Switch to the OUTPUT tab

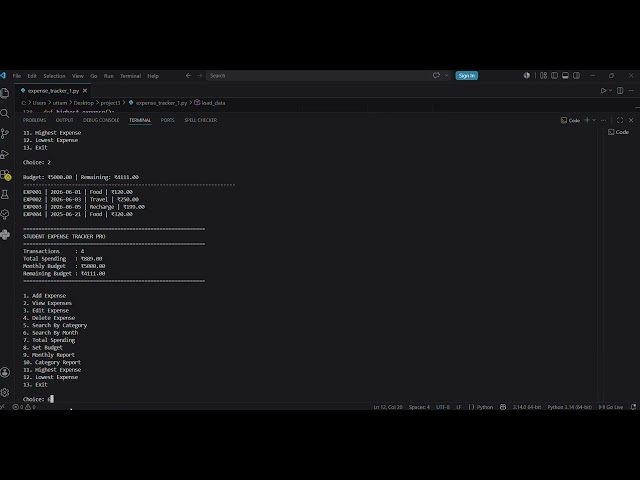coord(64,120)
